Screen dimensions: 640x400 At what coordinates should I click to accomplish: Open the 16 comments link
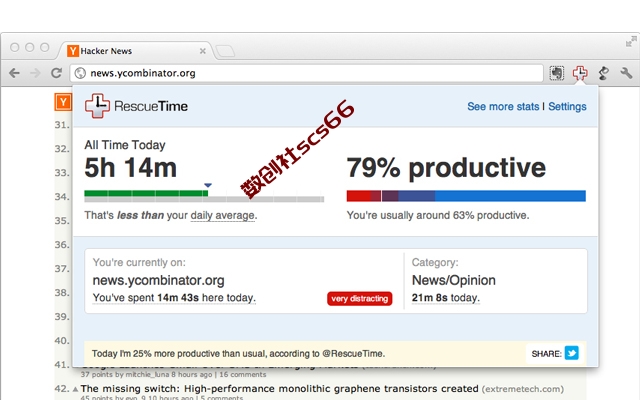(x=242, y=375)
